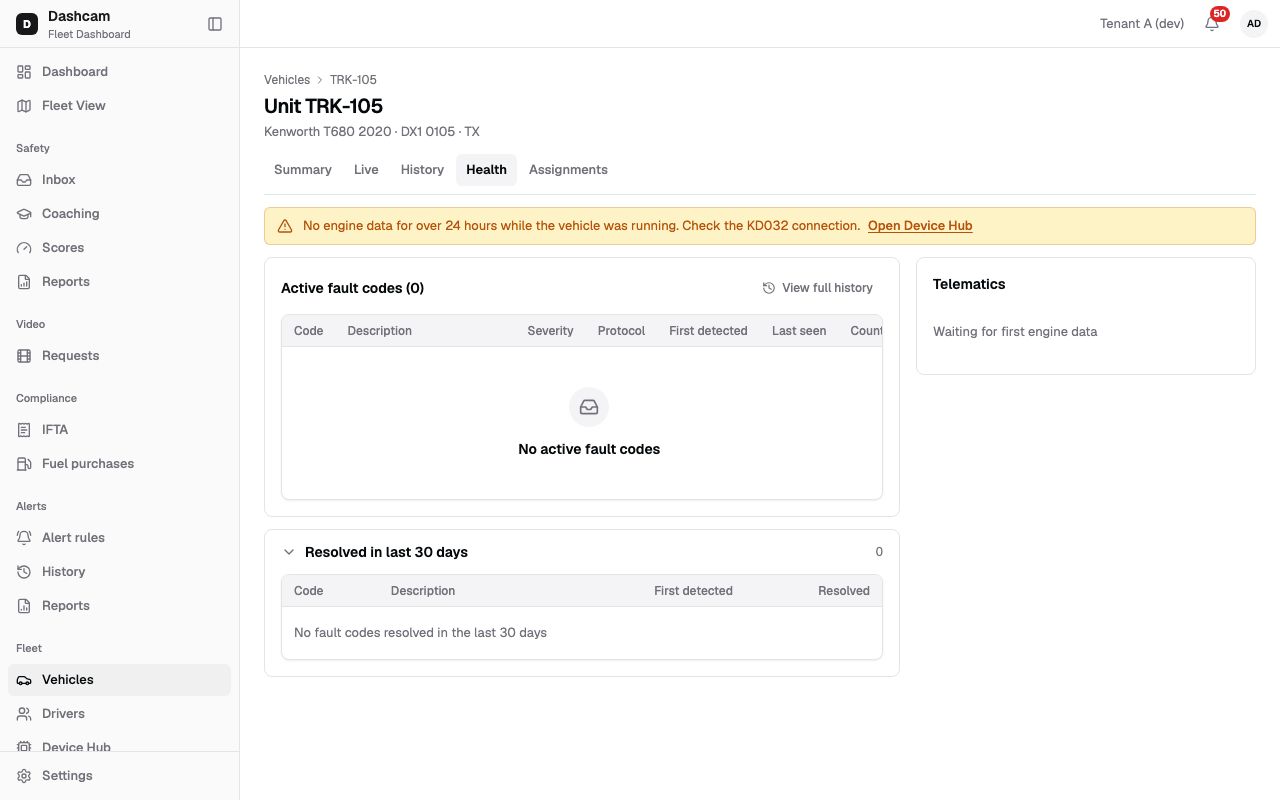Viewport: 1280px width, 800px height.
Task: Click the Dashcam logo icon
Action: pyautogui.click(x=27, y=24)
